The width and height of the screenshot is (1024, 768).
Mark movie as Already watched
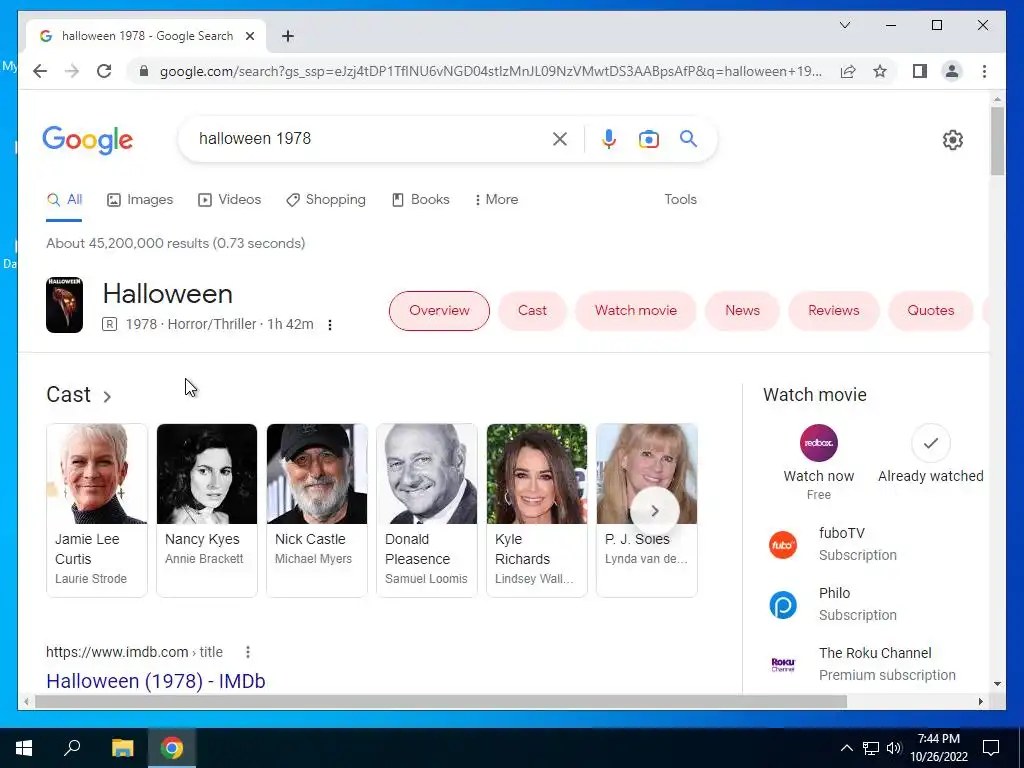(931, 443)
